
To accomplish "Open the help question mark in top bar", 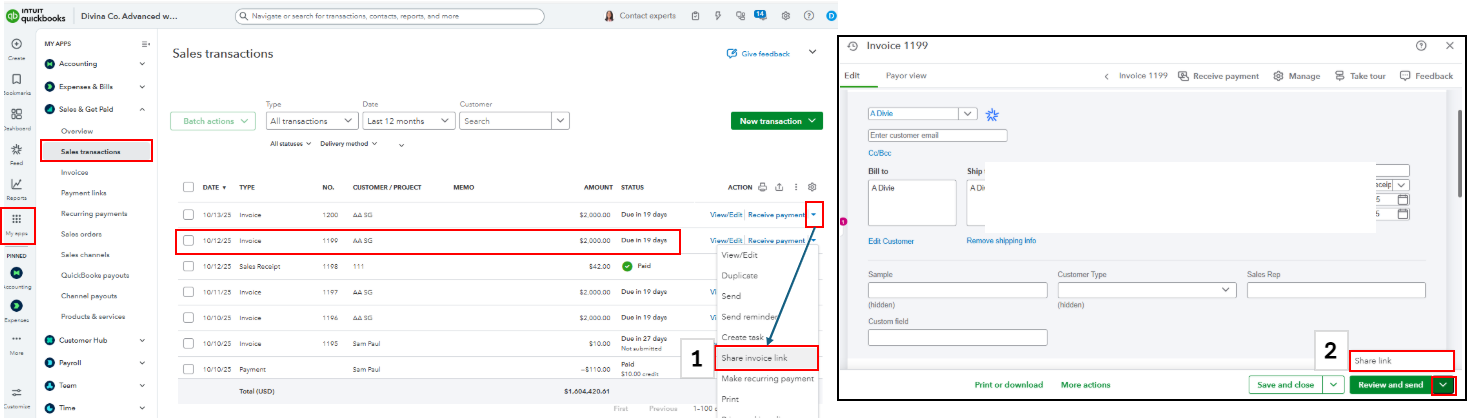I will (x=809, y=16).
